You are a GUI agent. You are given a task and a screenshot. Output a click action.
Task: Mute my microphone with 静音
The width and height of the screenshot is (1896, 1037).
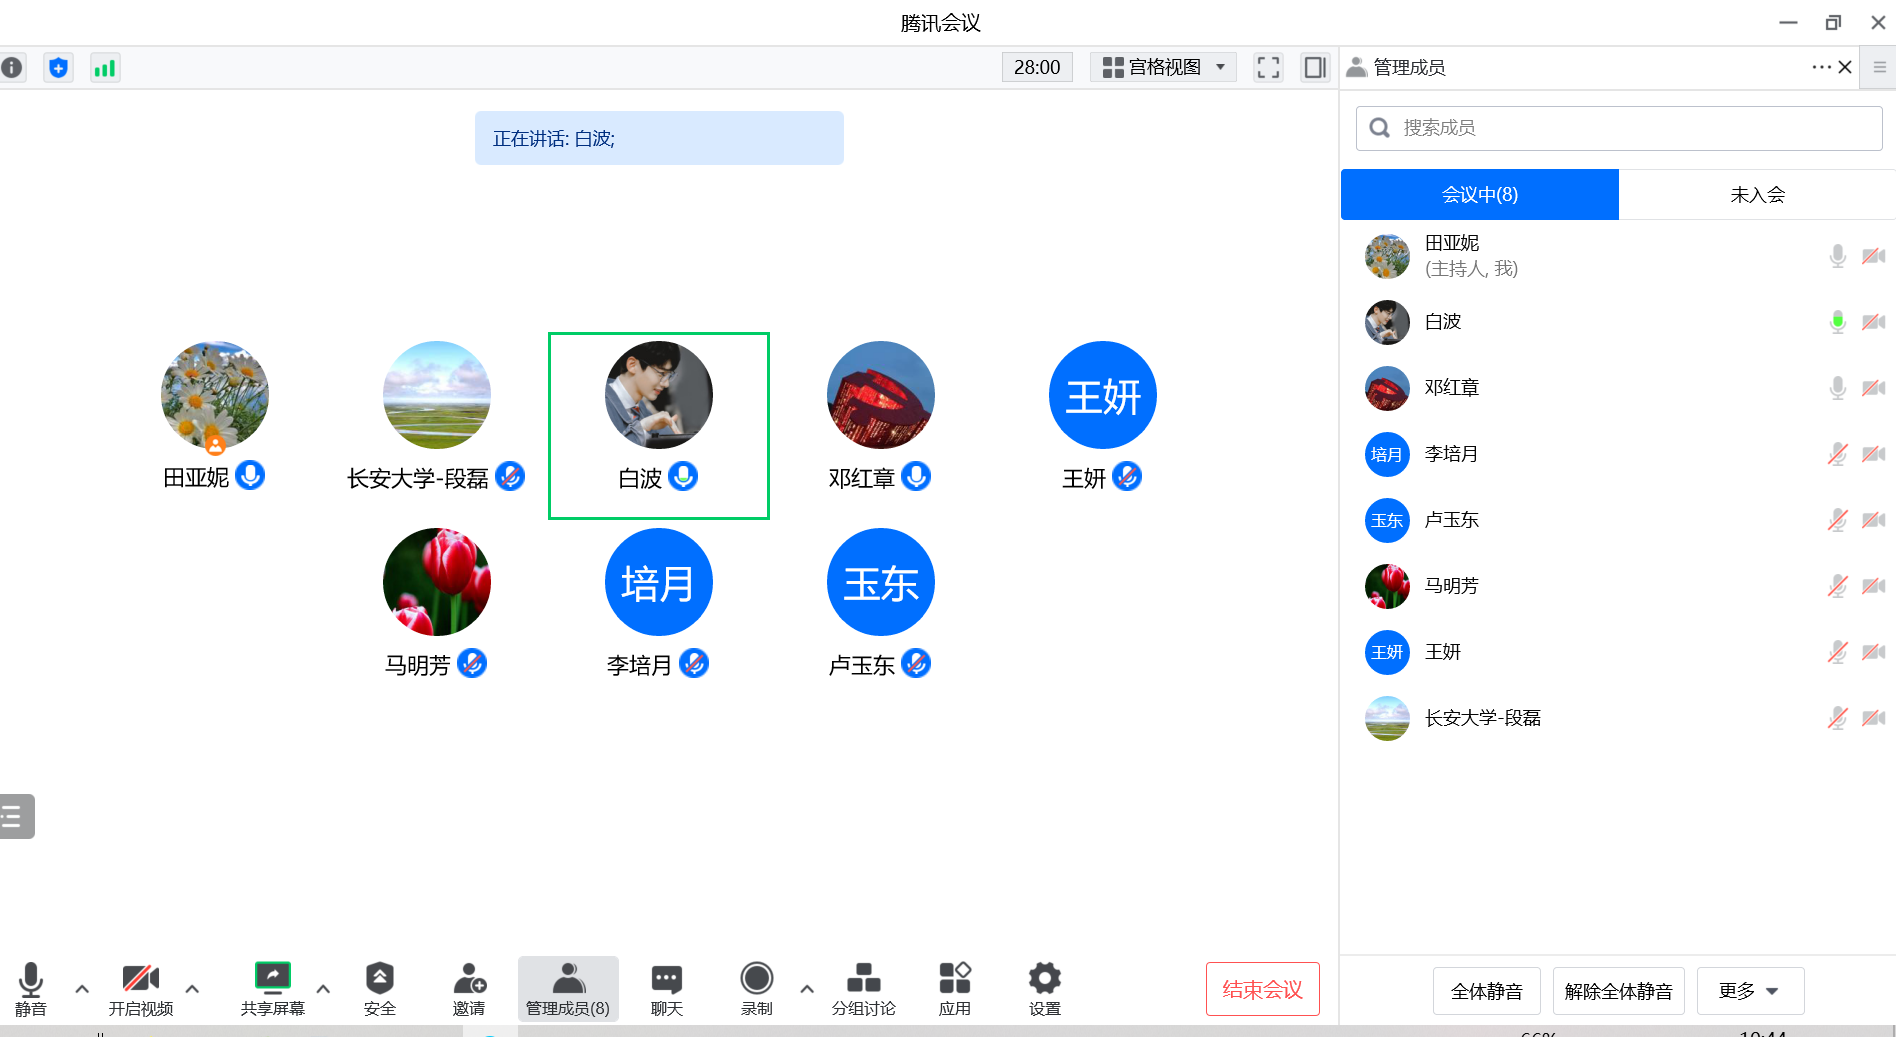tap(31, 989)
